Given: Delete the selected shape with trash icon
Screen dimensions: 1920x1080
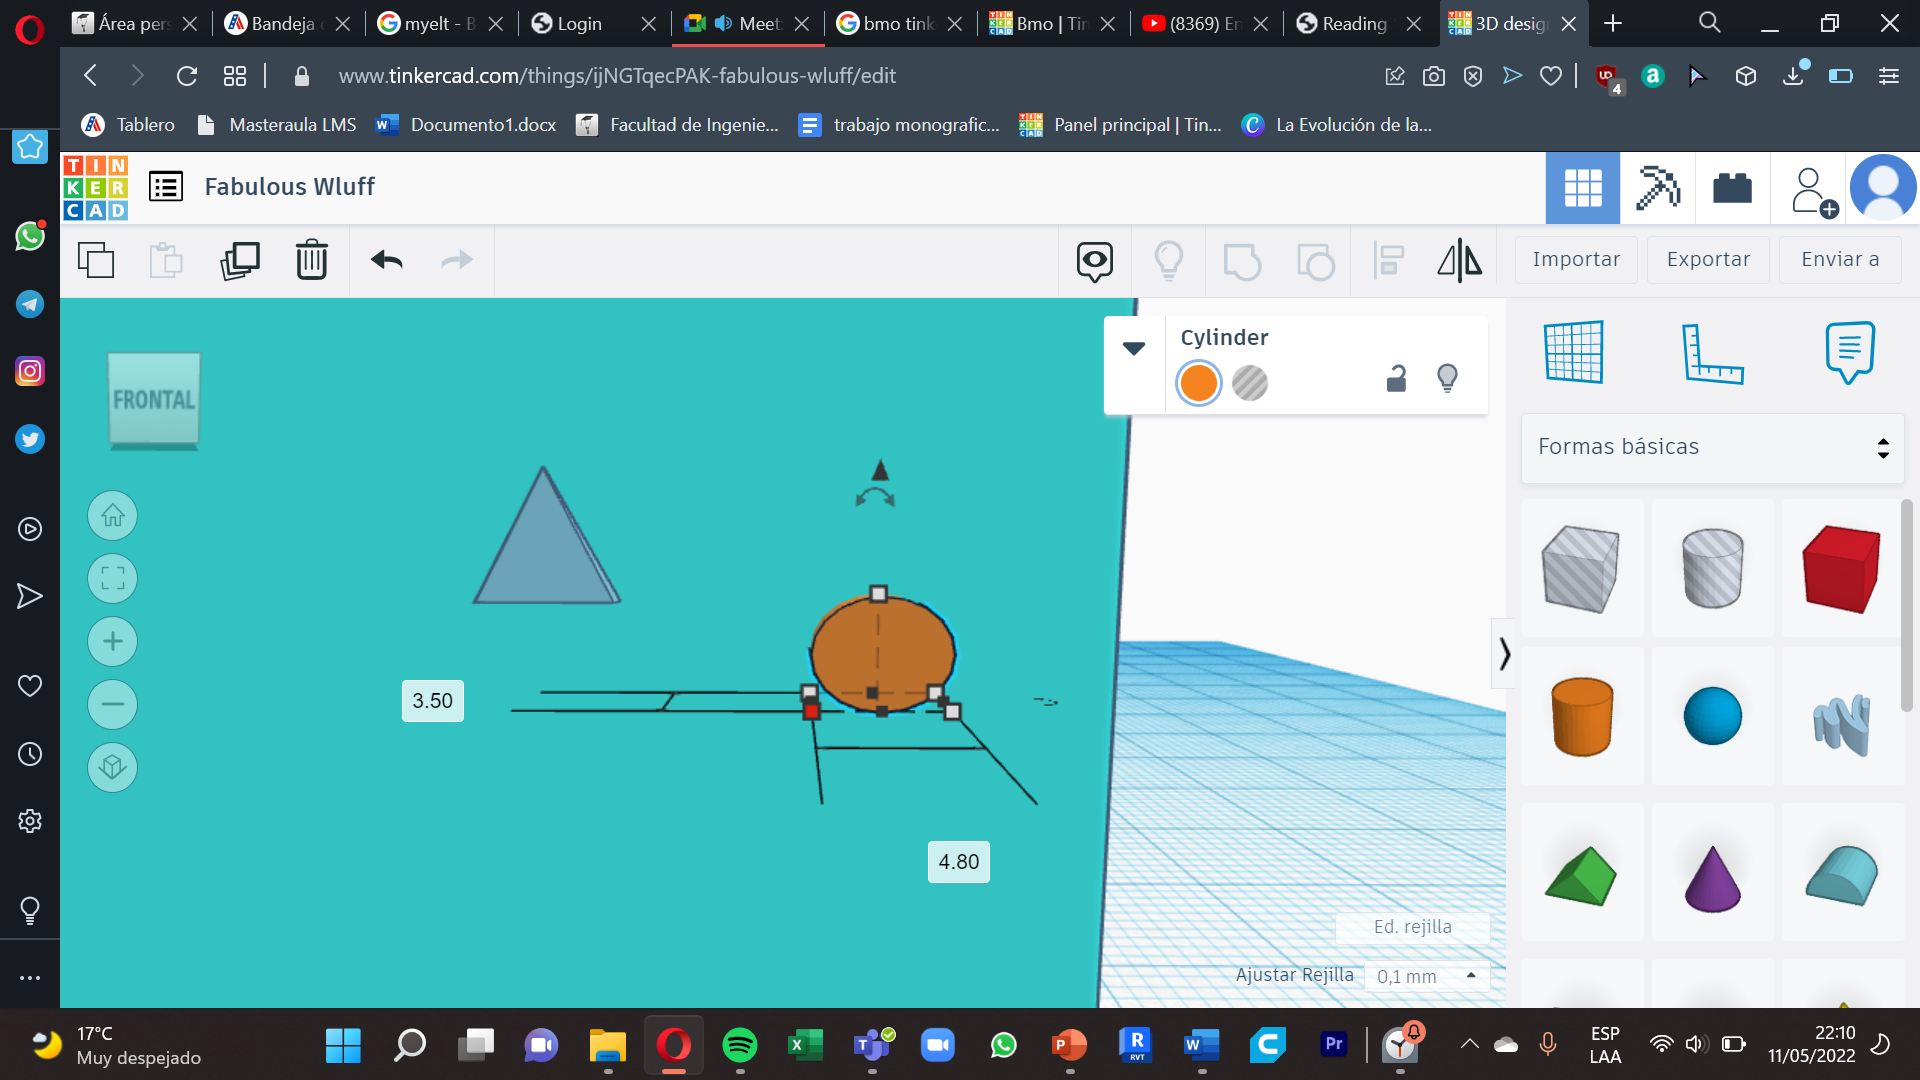Looking at the screenshot, I should click(x=312, y=260).
